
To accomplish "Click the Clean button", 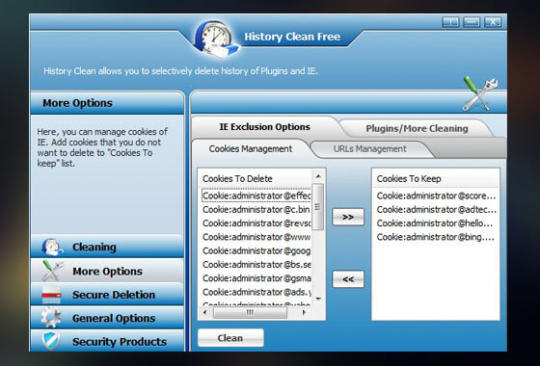I will [230, 338].
